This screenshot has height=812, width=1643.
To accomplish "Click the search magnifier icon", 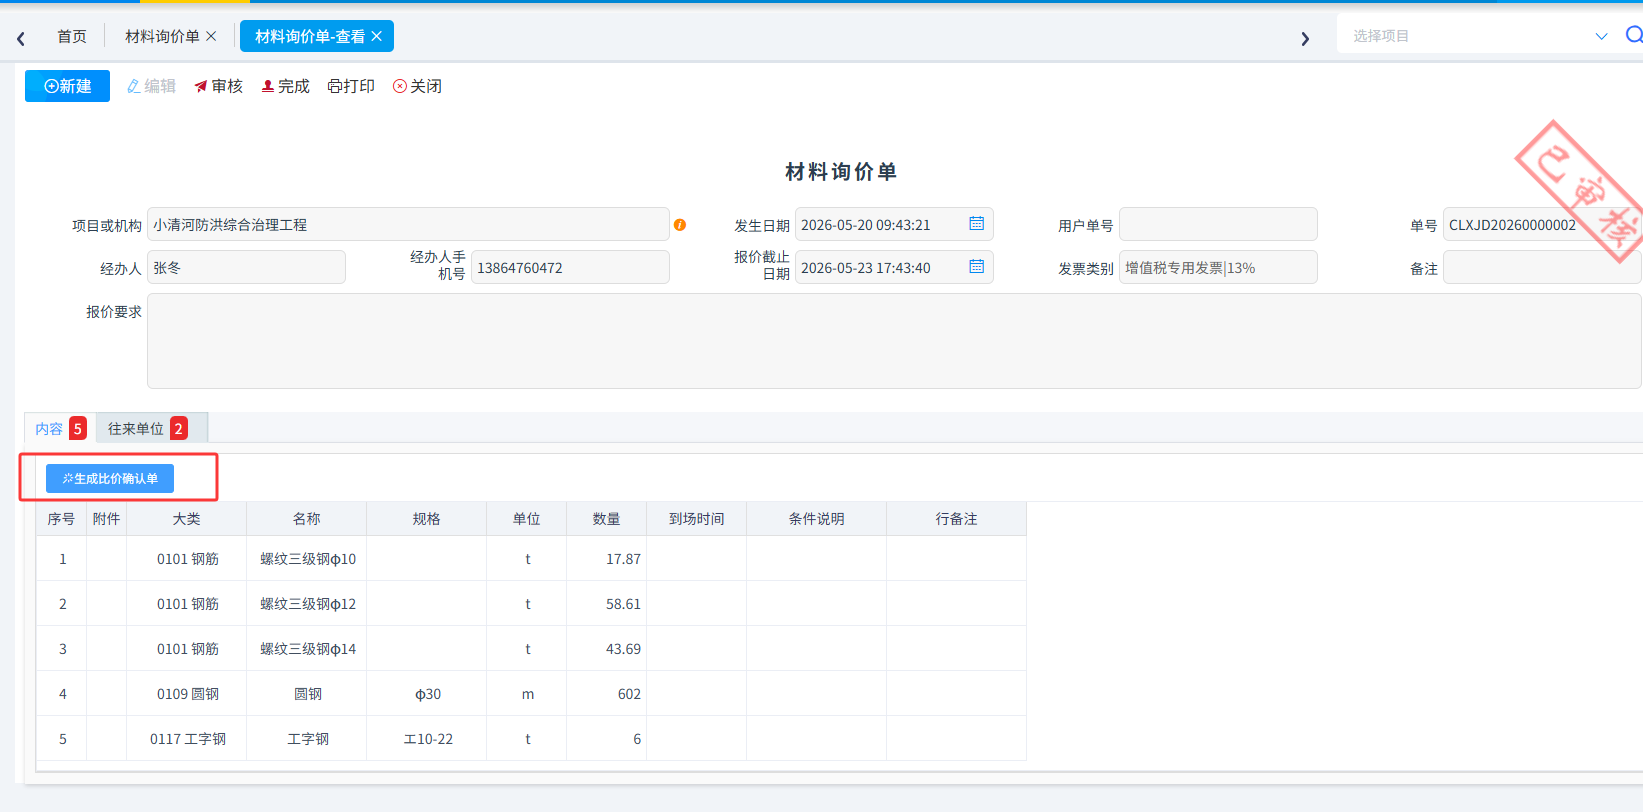I will 1634,36.
